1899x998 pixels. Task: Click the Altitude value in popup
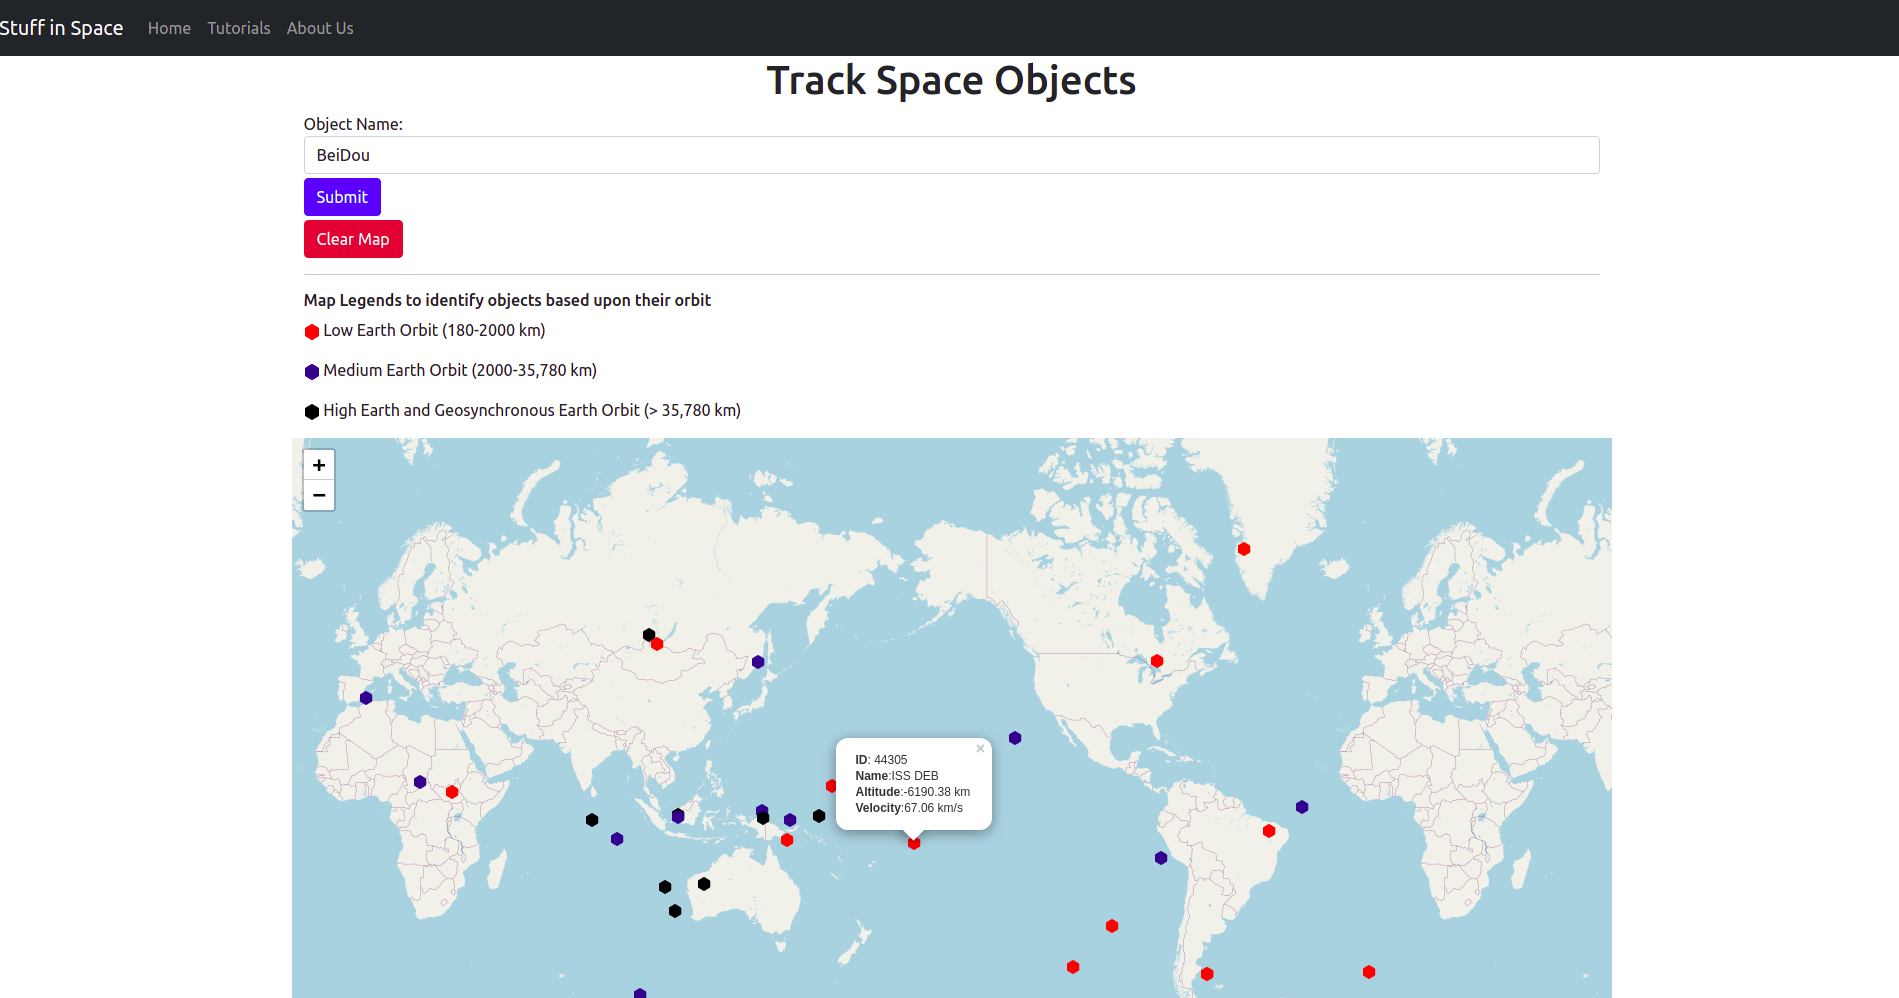click(936, 792)
